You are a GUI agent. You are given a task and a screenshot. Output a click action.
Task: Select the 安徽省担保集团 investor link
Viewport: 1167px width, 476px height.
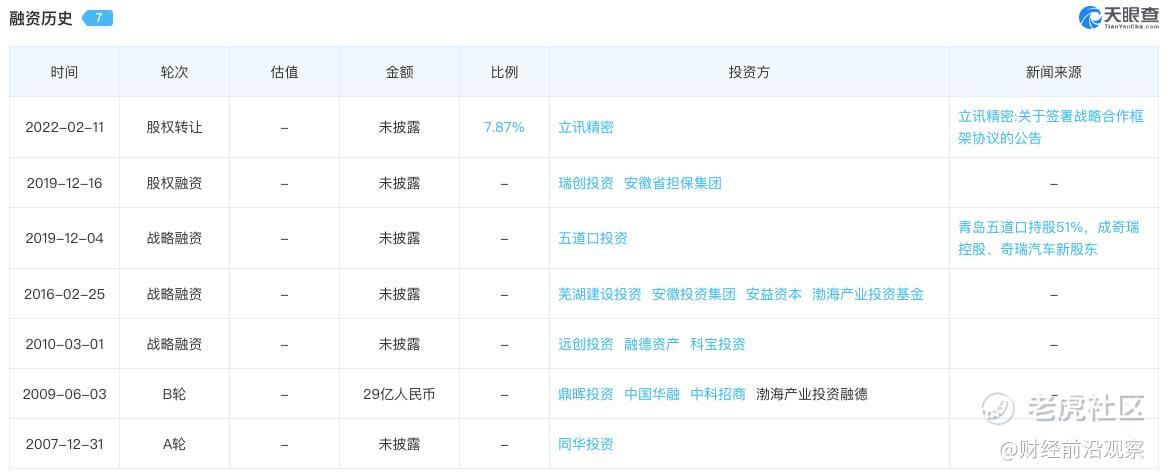click(672, 183)
